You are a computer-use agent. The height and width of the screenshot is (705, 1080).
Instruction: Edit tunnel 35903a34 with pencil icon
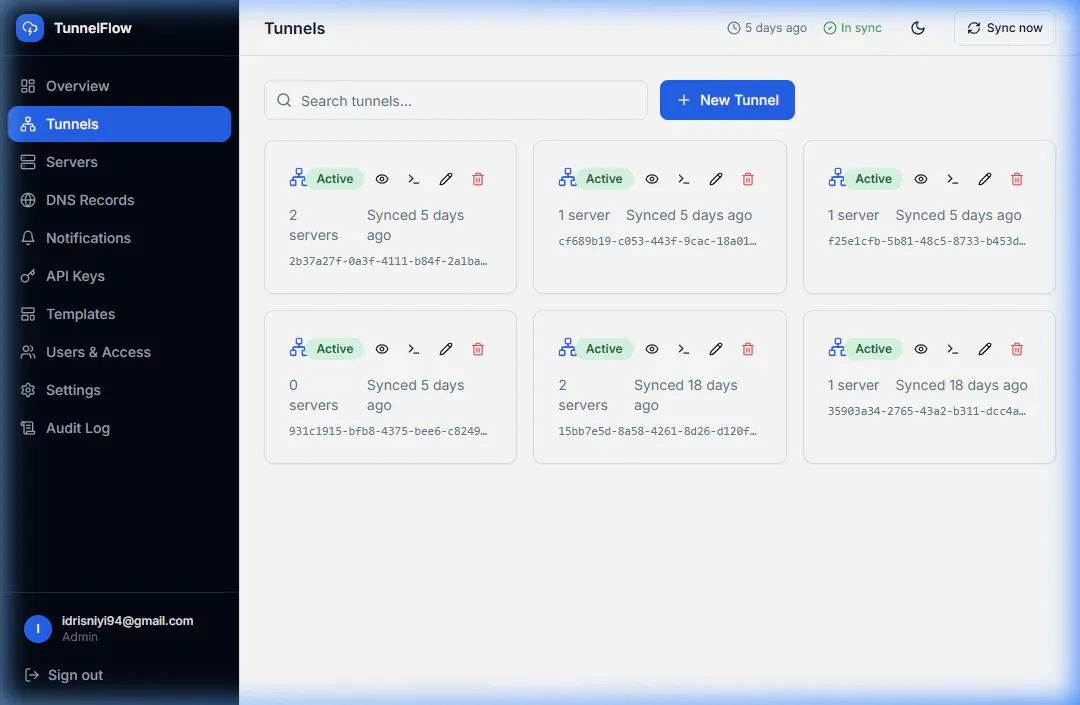point(985,349)
